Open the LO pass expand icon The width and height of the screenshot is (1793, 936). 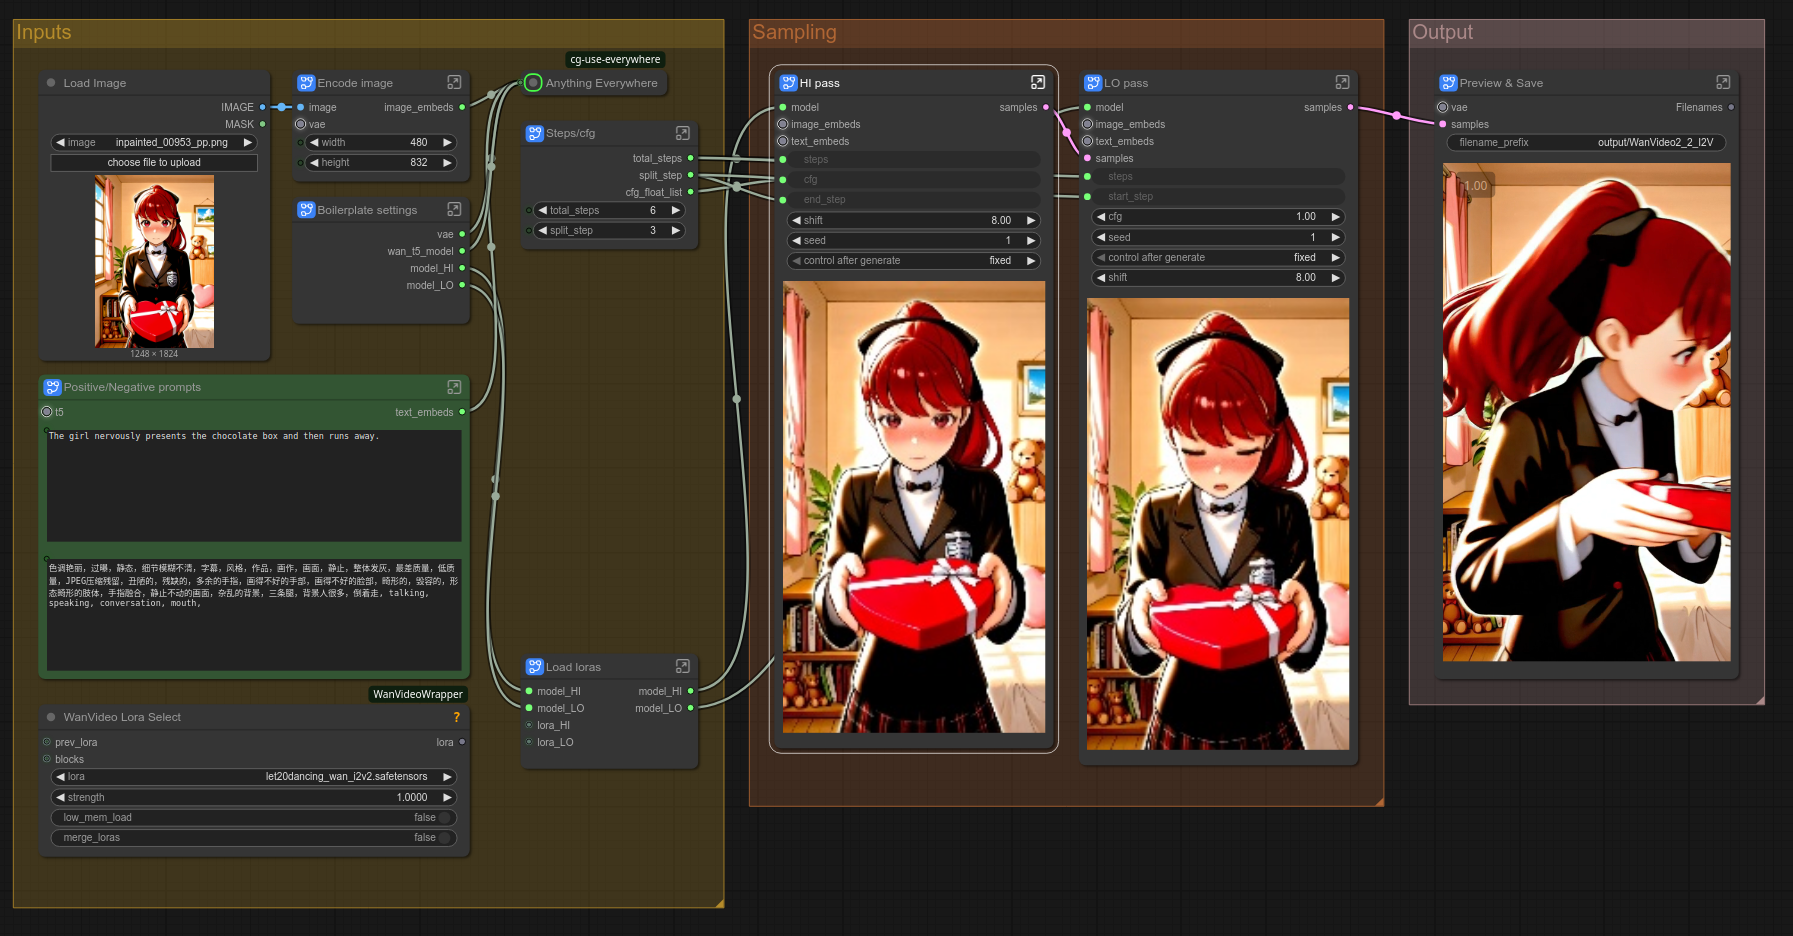pyautogui.click(x=1342, y=82)
